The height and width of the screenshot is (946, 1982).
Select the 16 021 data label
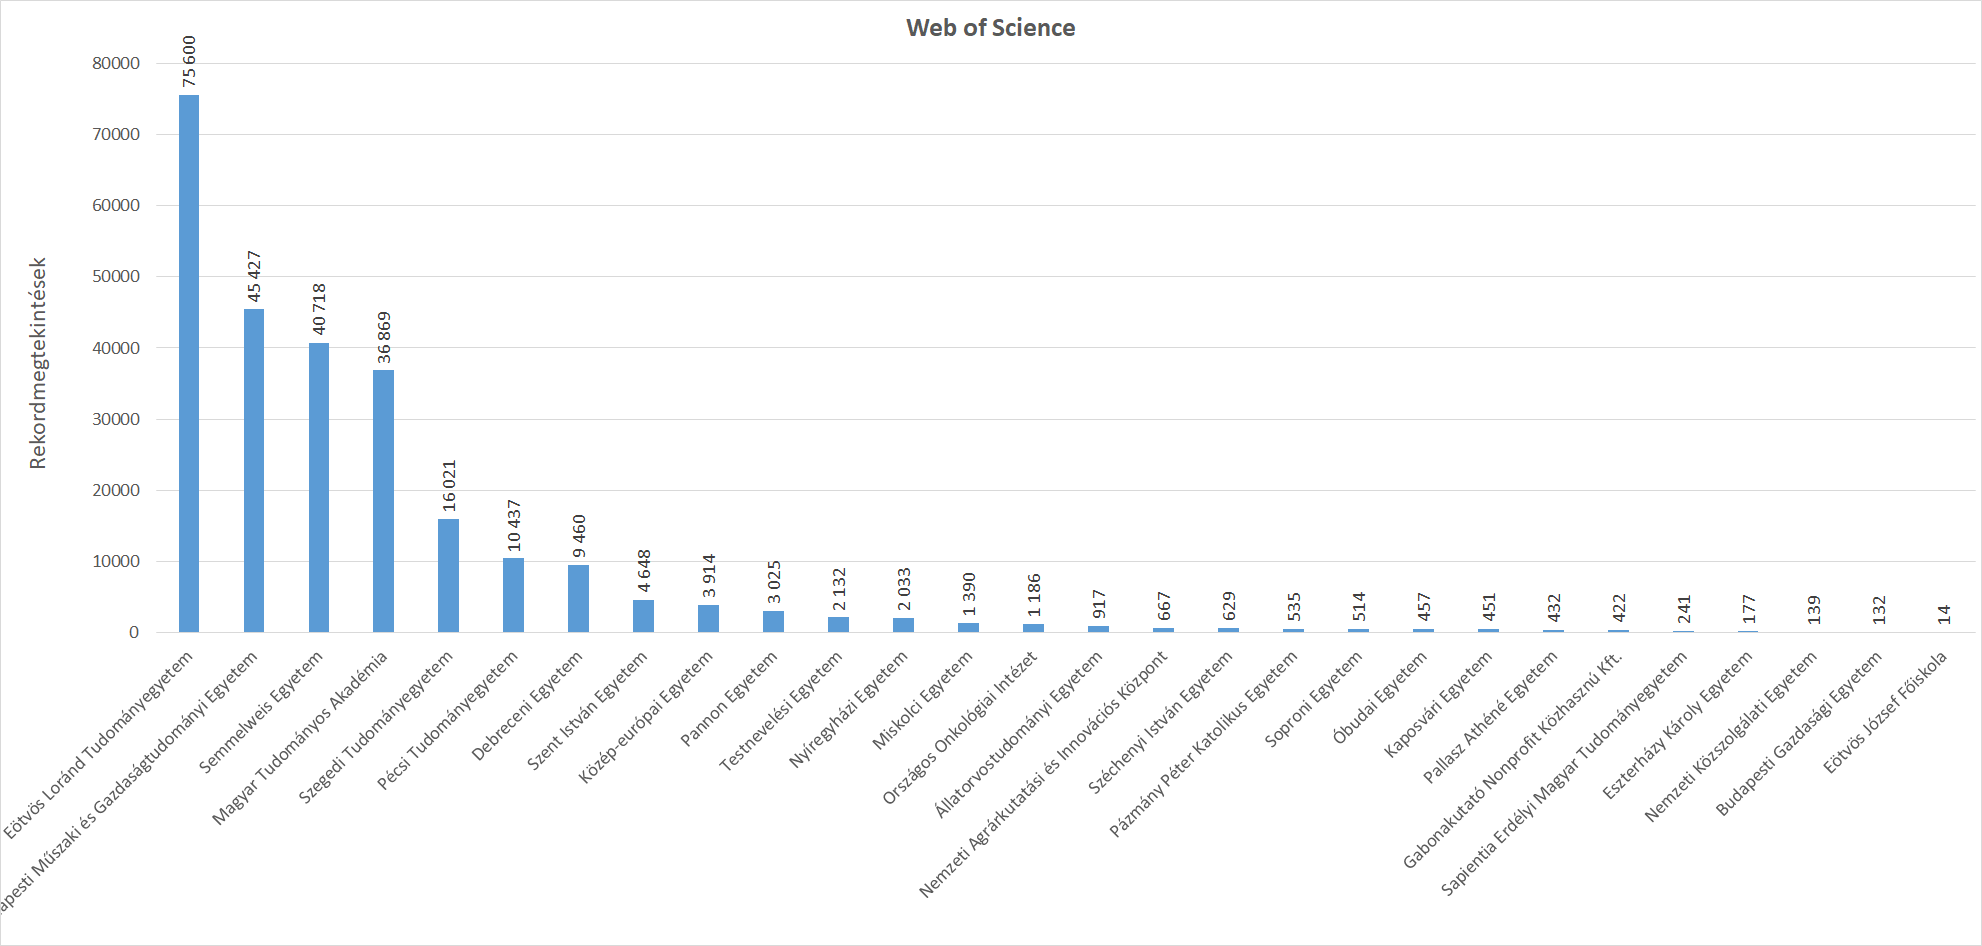449,485
